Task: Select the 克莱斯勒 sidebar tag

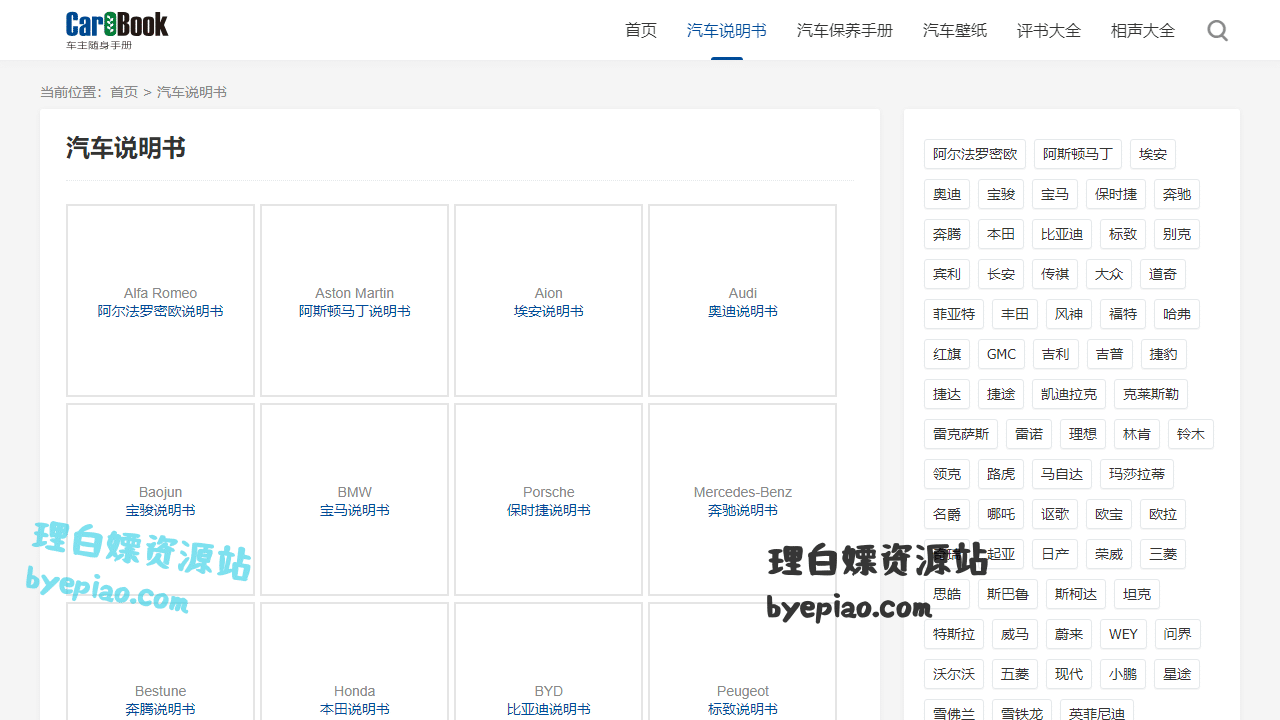Action: point(1151,394)
